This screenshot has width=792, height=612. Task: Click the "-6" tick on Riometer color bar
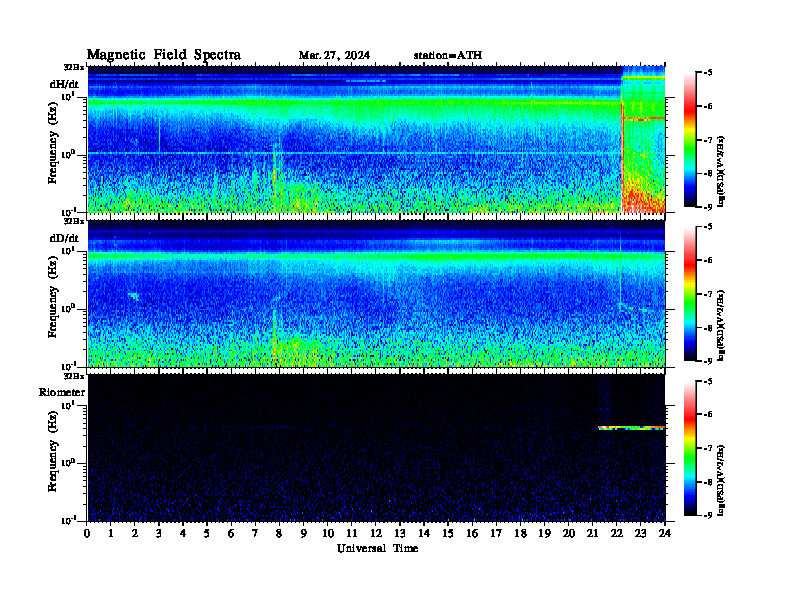(x=708, y=414)
